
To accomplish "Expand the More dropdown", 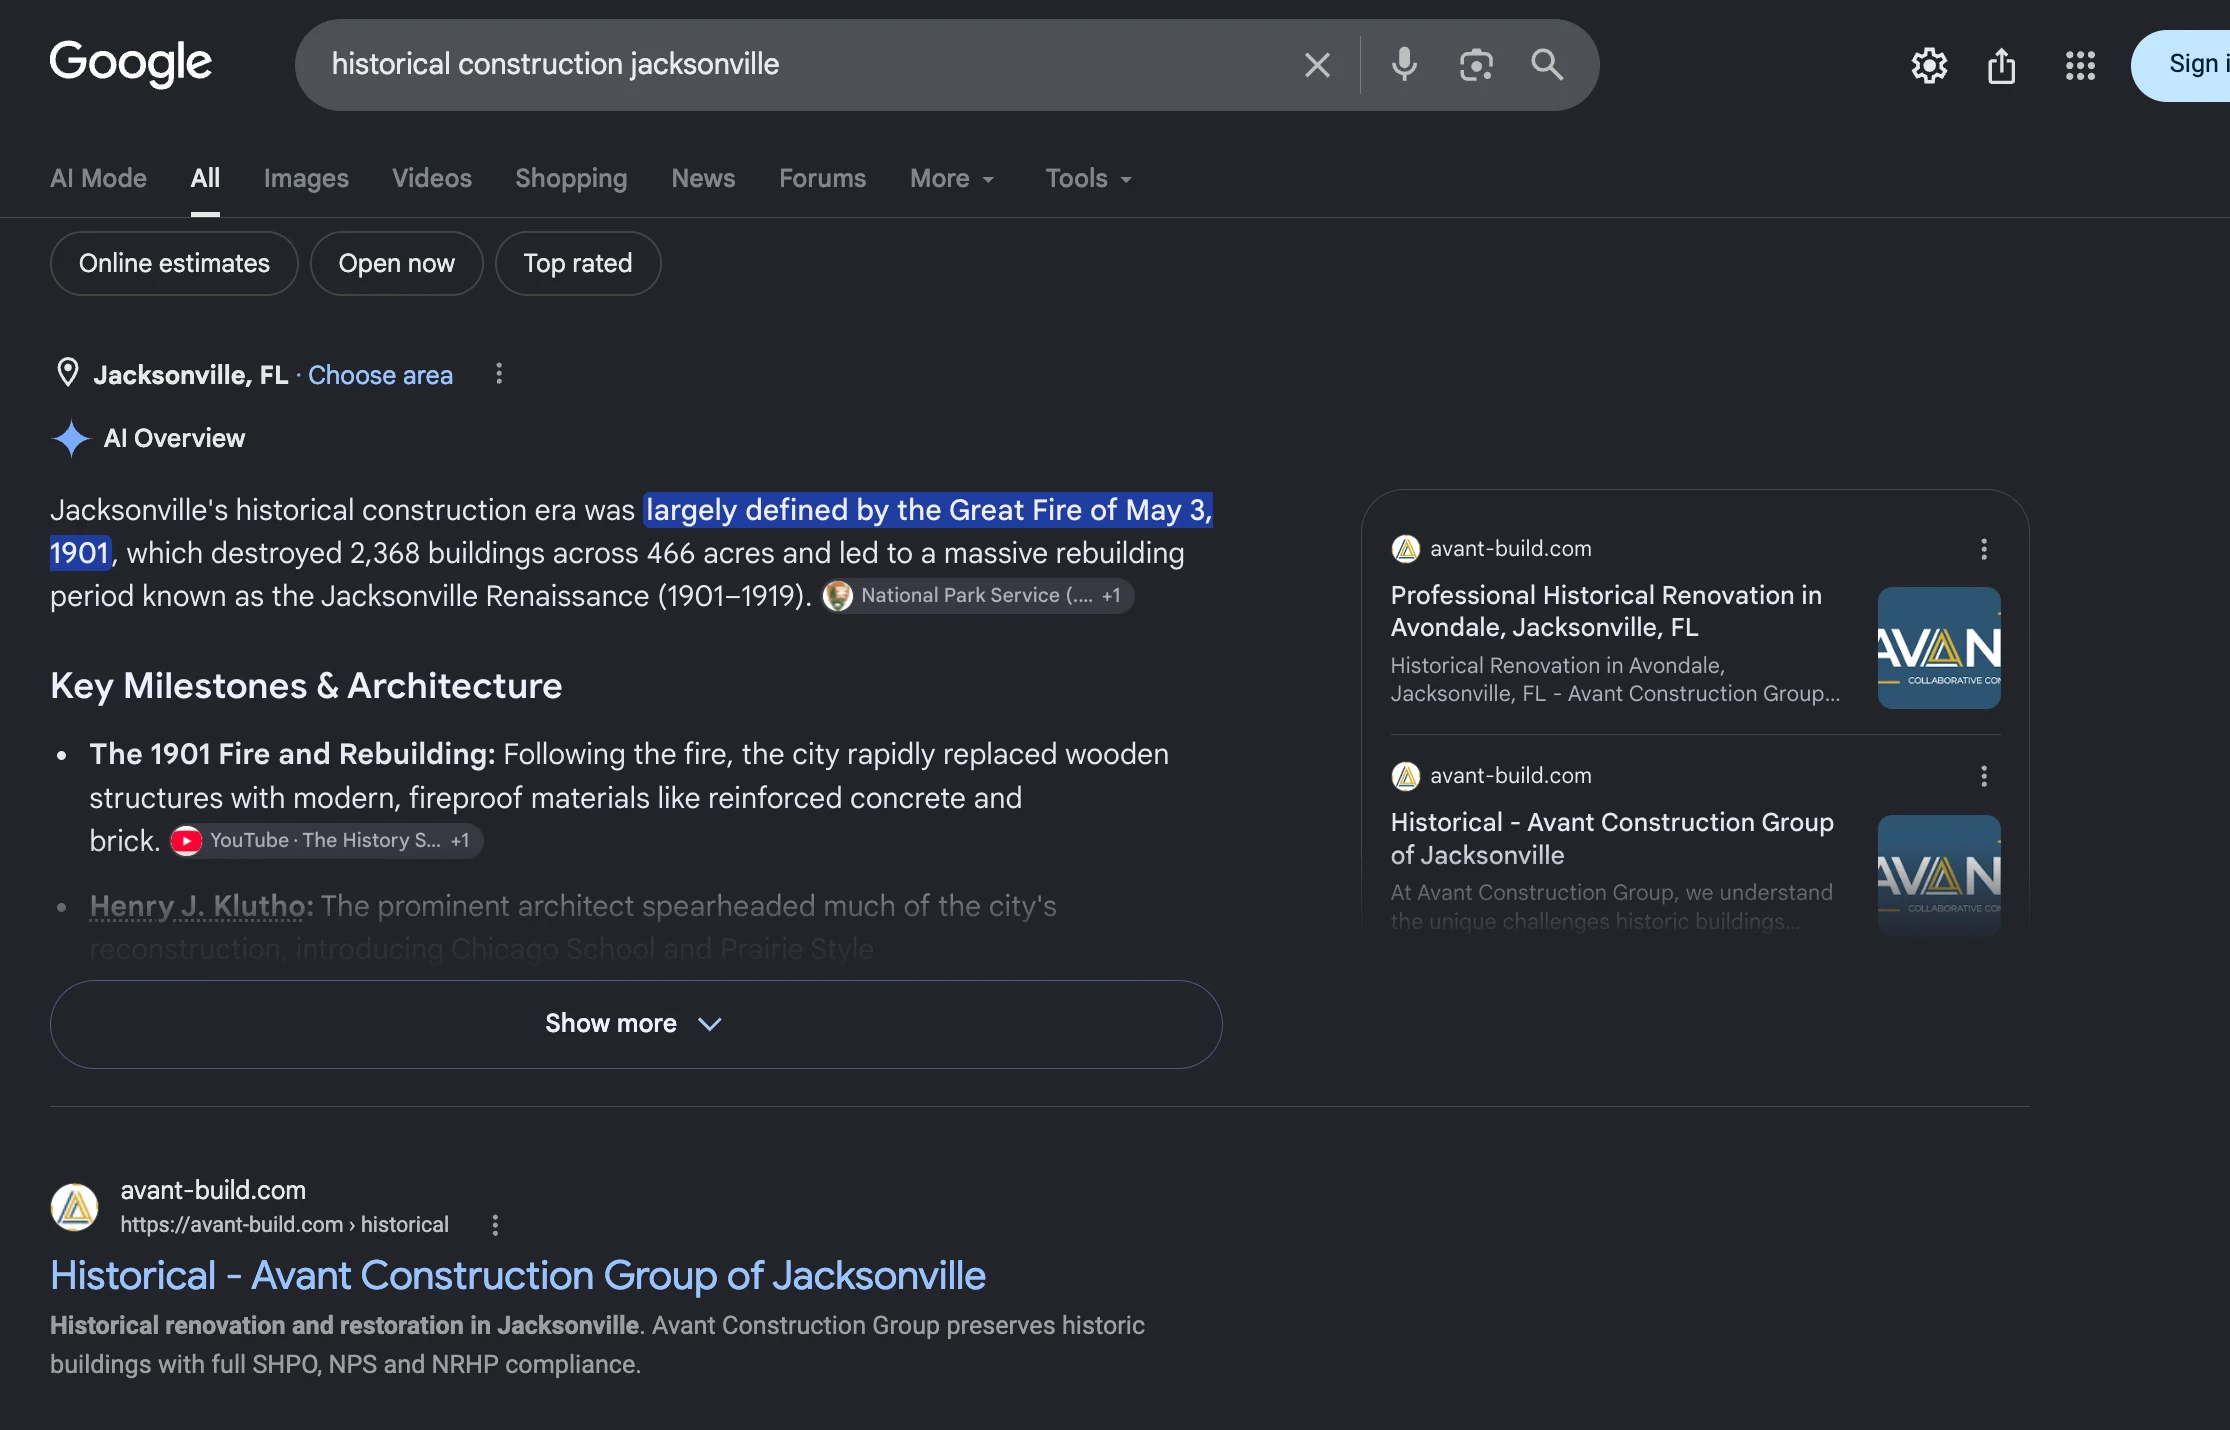I will point(952,178).
